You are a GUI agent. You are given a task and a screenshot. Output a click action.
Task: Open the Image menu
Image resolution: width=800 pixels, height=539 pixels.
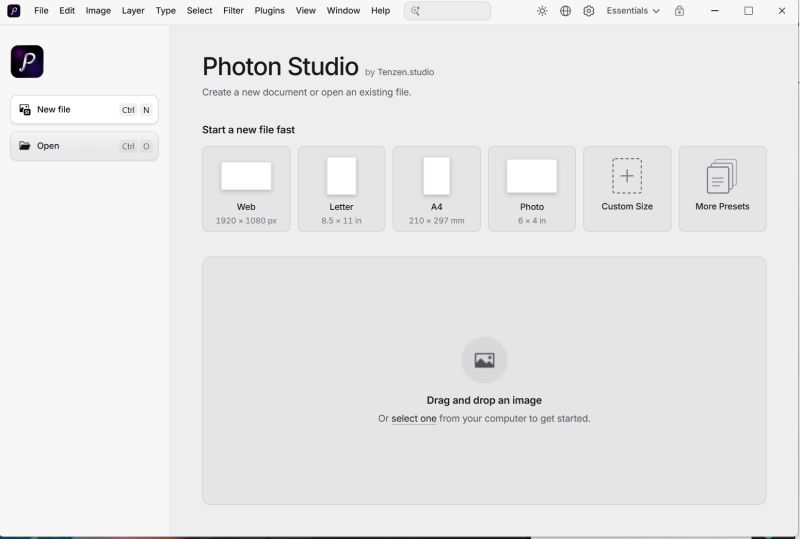coord(98,11)
